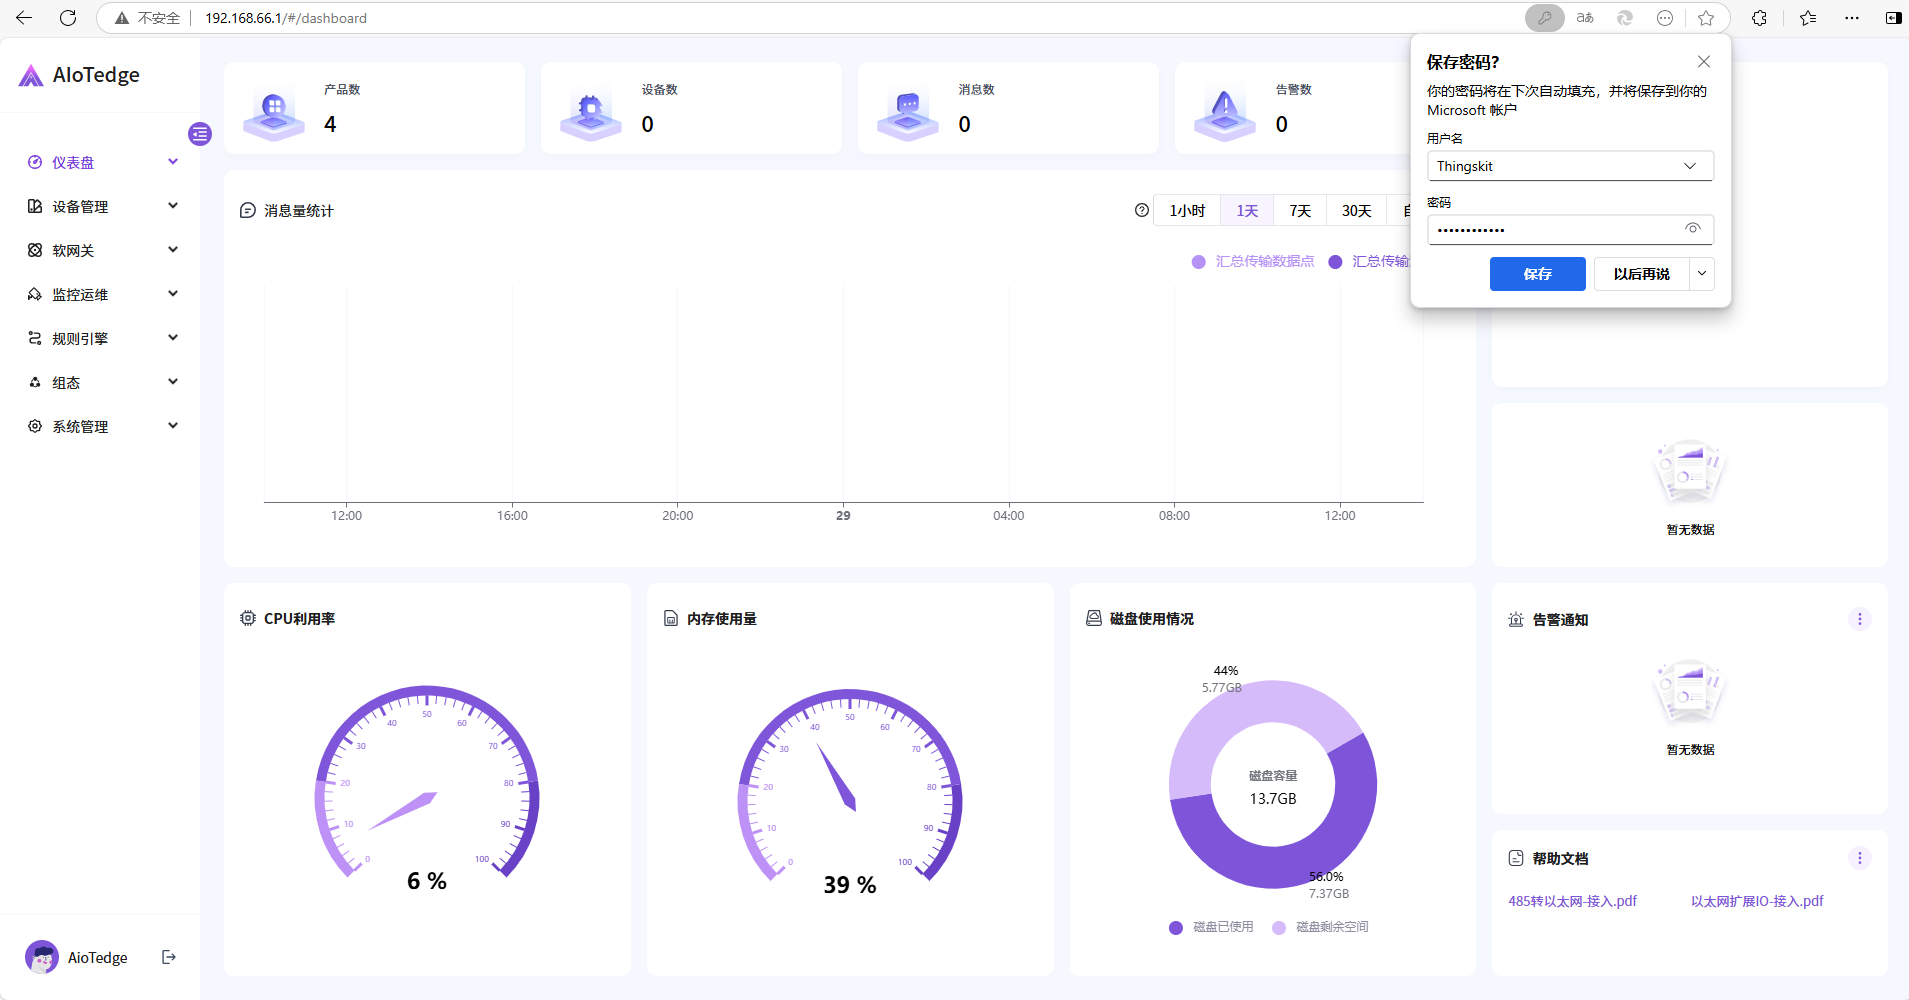Screen dimensions: 1909x1000
Task: Click the help question mark icon by the time range
Action: coord(1141,210)
